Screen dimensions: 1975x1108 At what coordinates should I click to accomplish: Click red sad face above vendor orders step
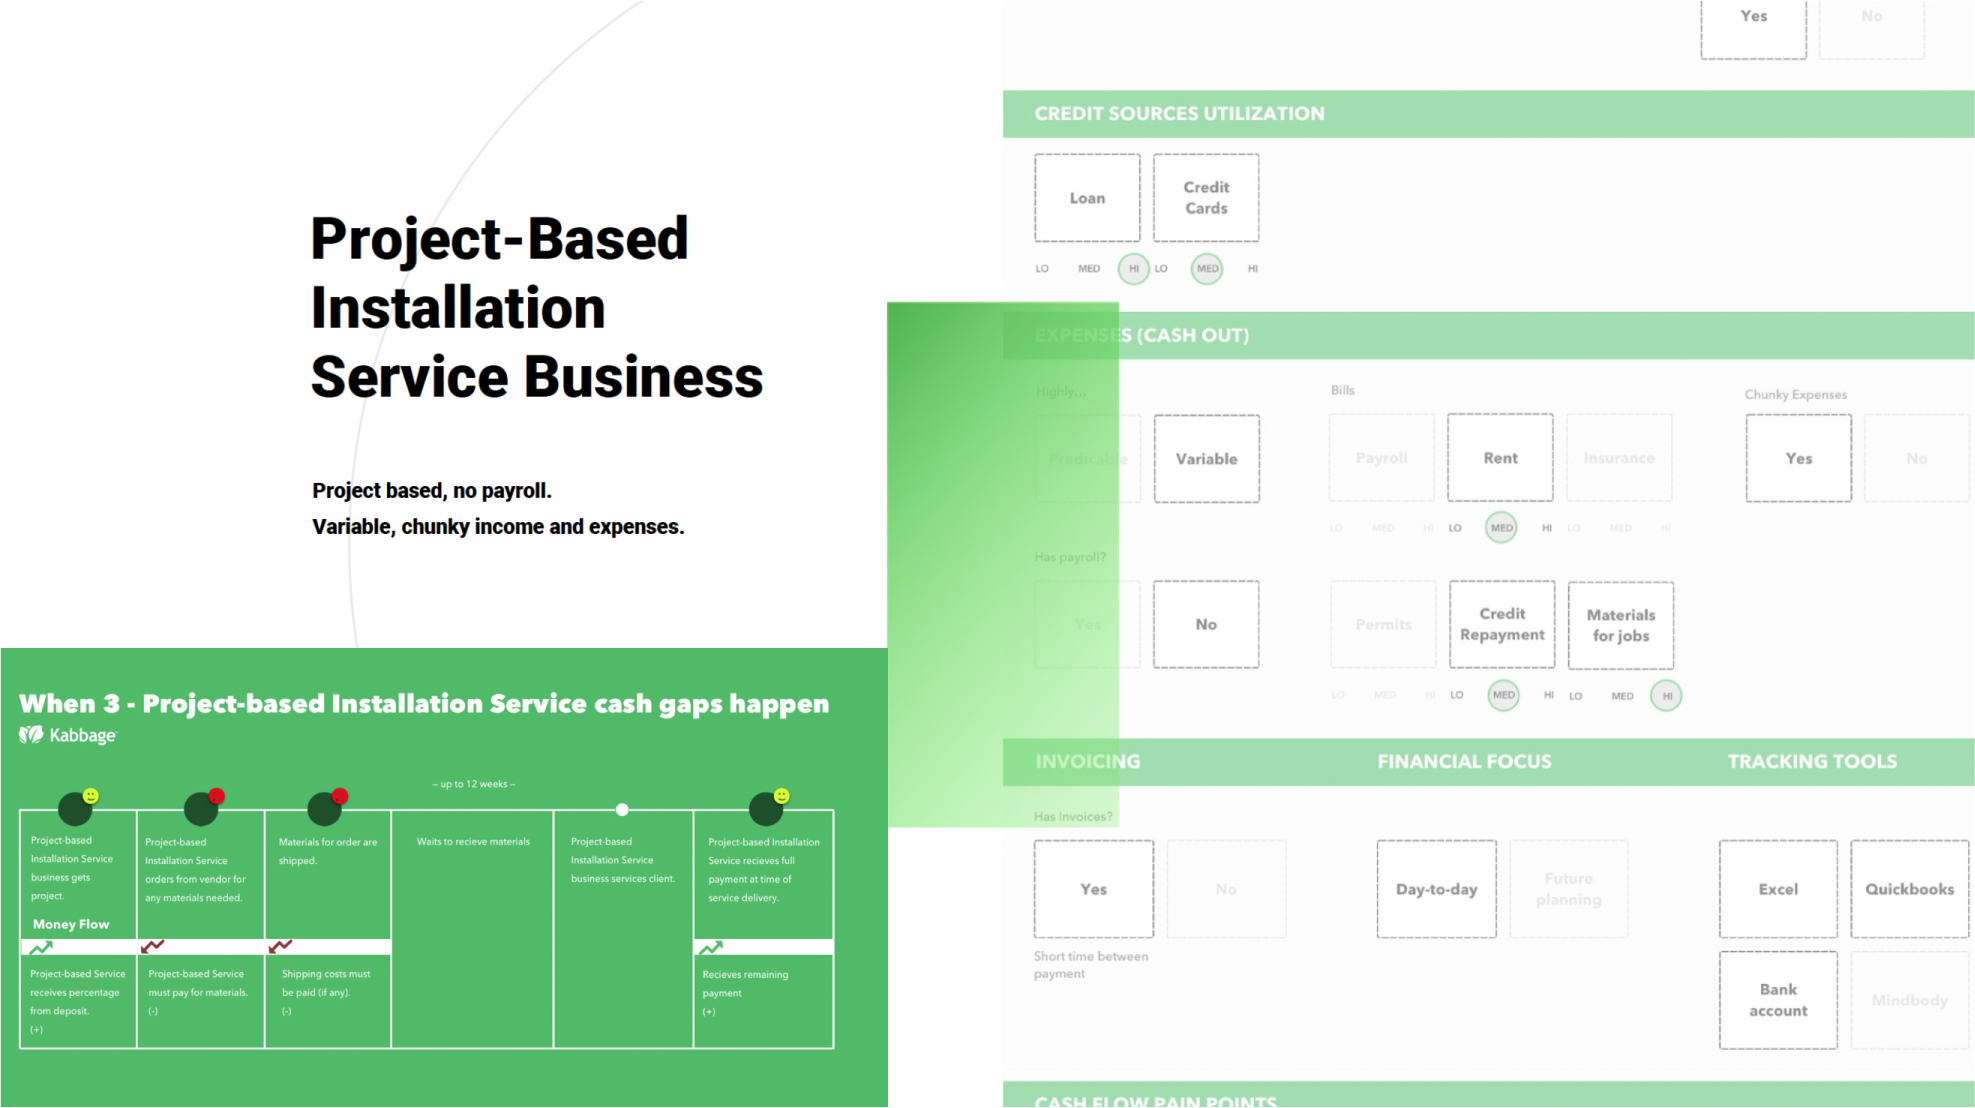tap(217, 796)
